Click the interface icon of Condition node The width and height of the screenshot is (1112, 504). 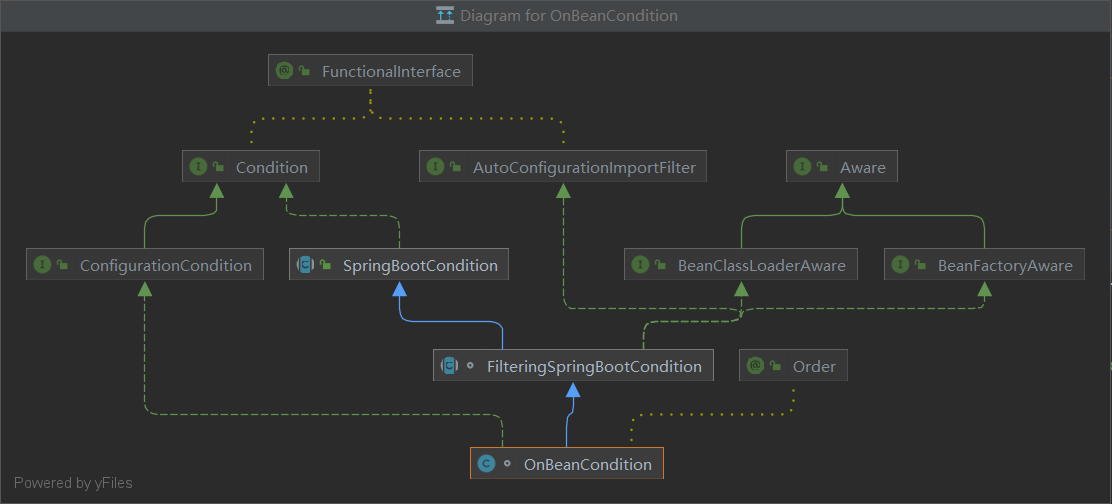click(x=199, y=167)
